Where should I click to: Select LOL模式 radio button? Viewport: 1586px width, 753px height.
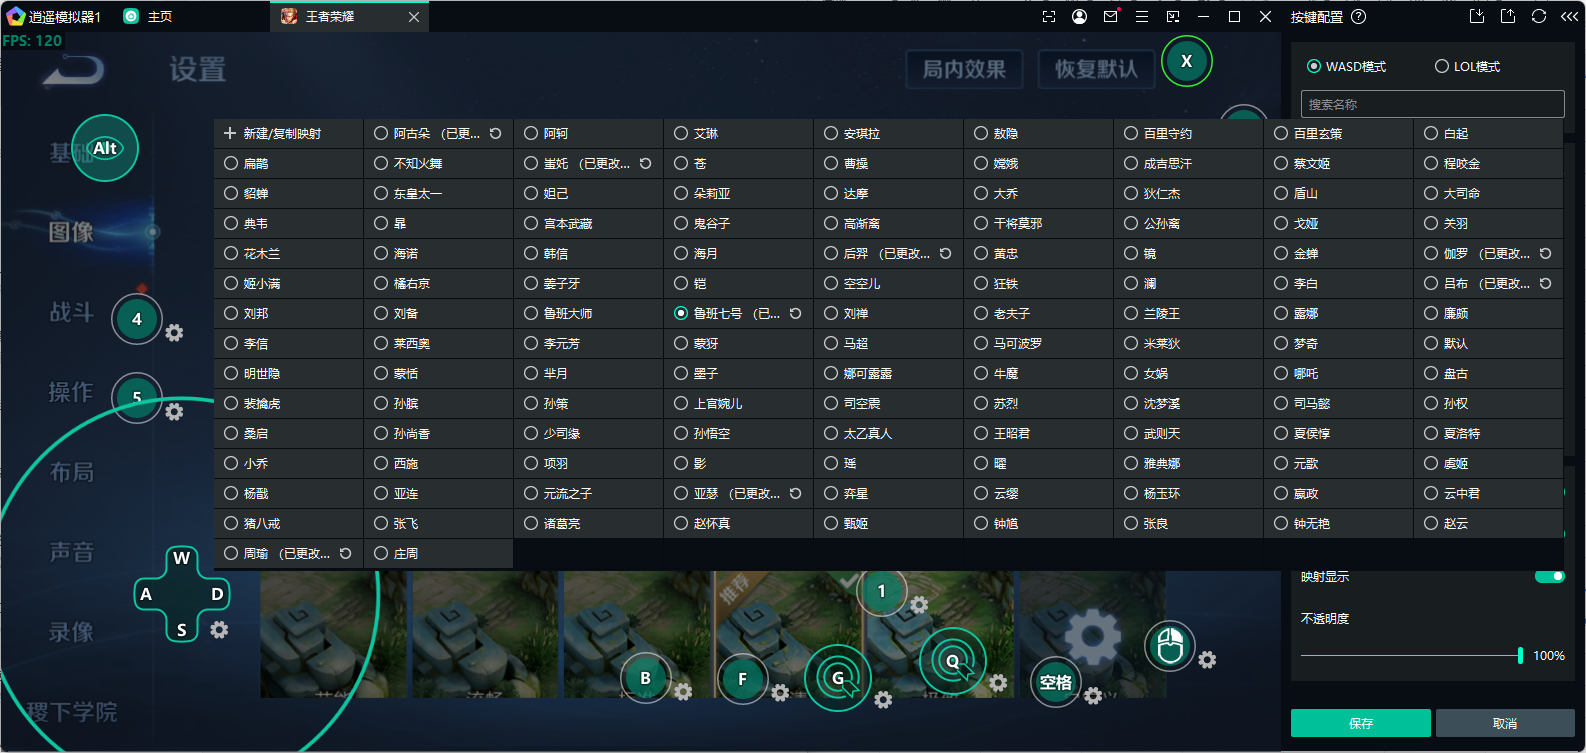pyautogui.click(x=1442, y=66)
